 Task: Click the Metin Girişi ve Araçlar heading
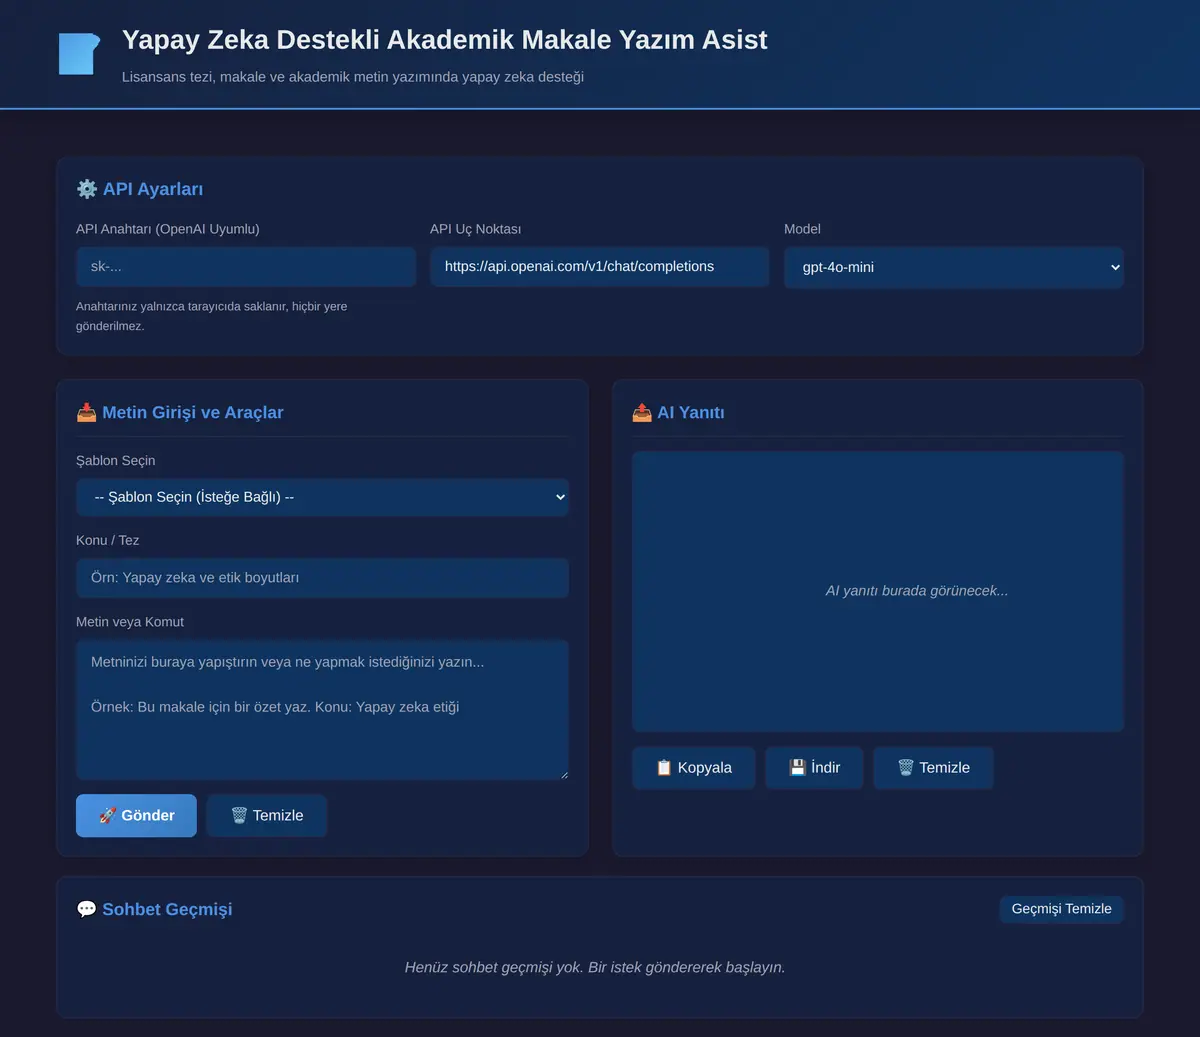click(193, 412)
